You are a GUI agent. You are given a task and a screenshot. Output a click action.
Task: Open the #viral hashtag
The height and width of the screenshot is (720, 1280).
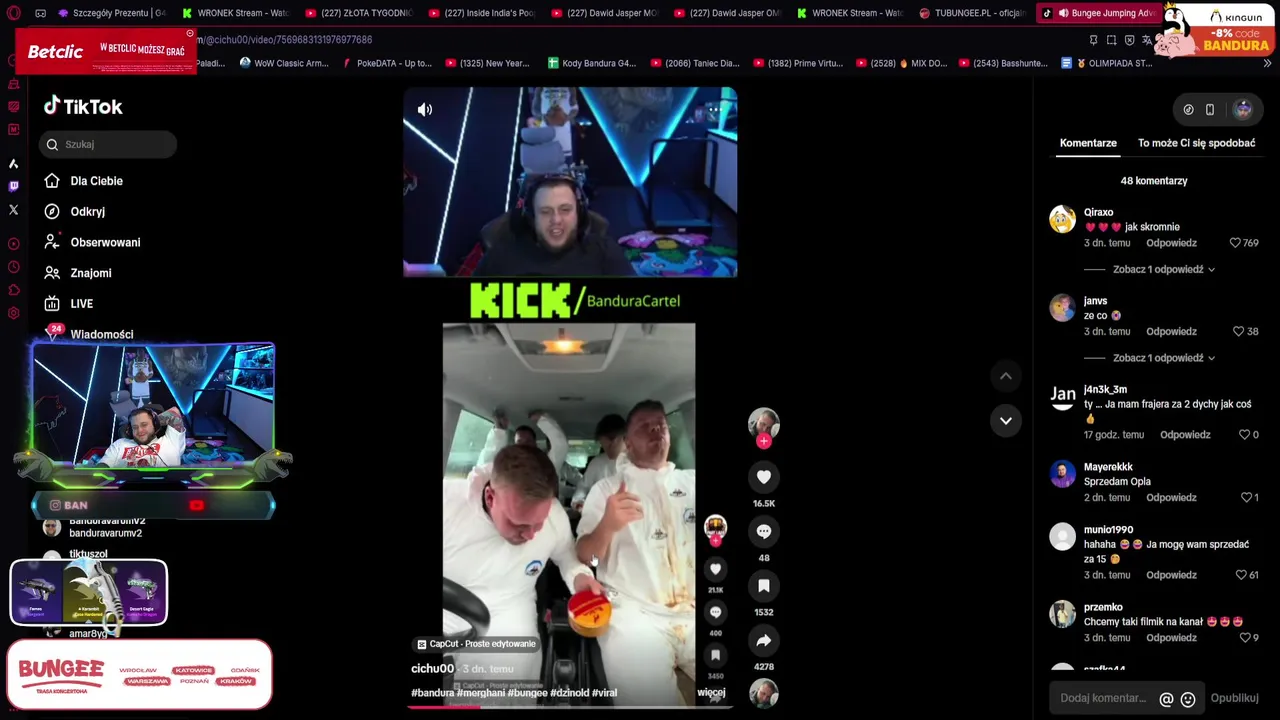[604, 693]
